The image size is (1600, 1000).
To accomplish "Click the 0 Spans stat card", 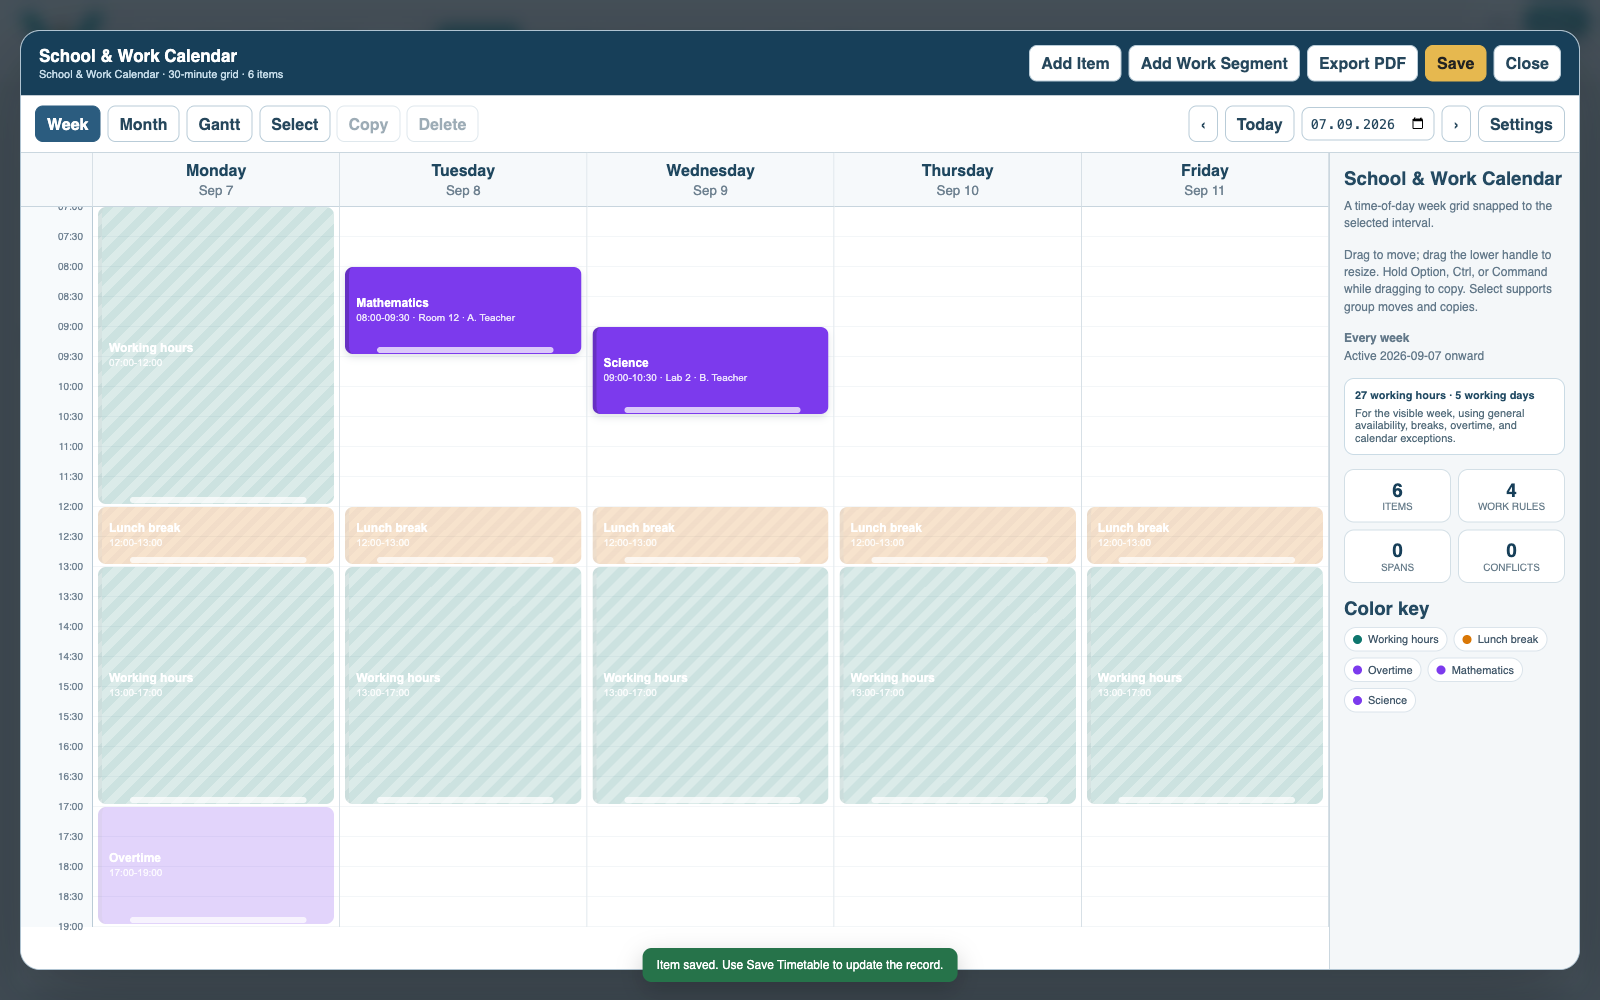I will tap(1397, 556).
